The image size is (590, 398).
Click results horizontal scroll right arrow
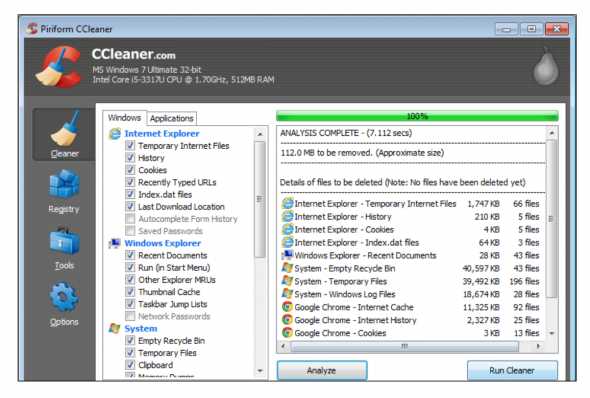(539, 346)
